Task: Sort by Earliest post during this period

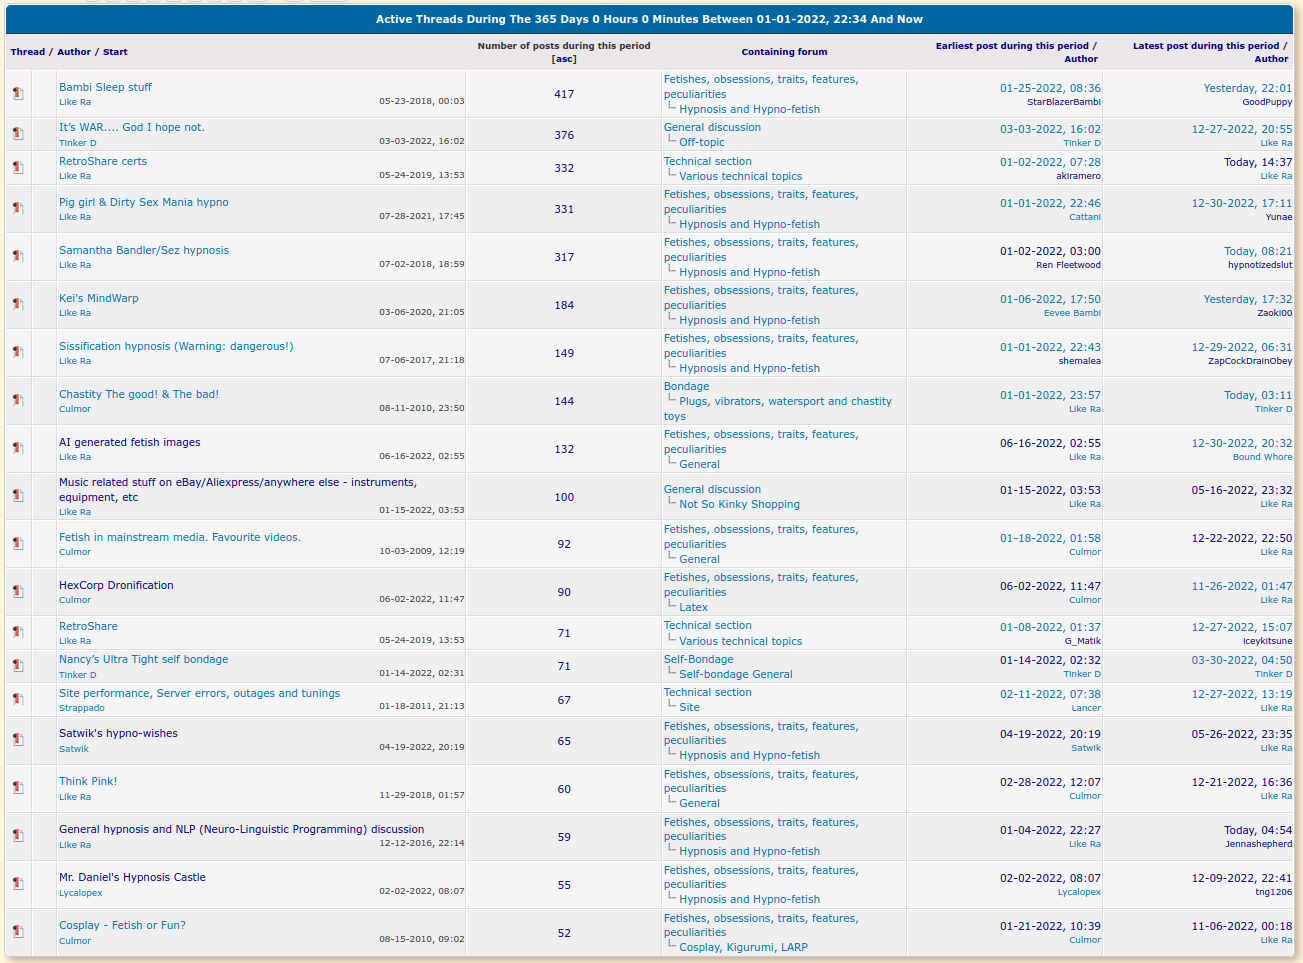Action: coord(1012,46)
